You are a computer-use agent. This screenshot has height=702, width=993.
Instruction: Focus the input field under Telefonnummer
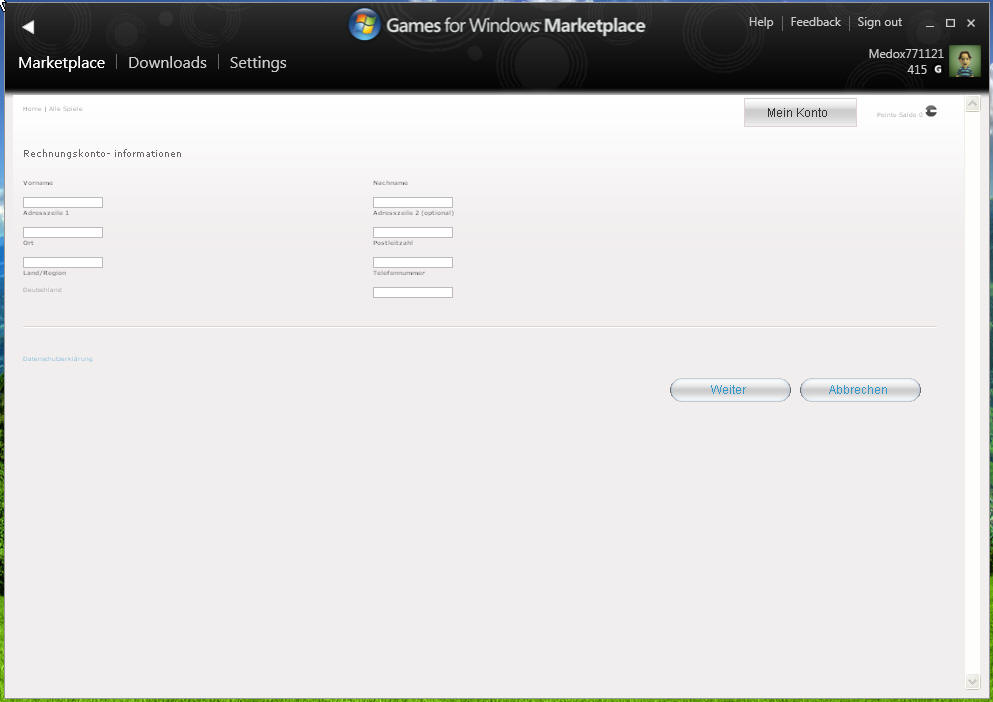coord(413,292)
